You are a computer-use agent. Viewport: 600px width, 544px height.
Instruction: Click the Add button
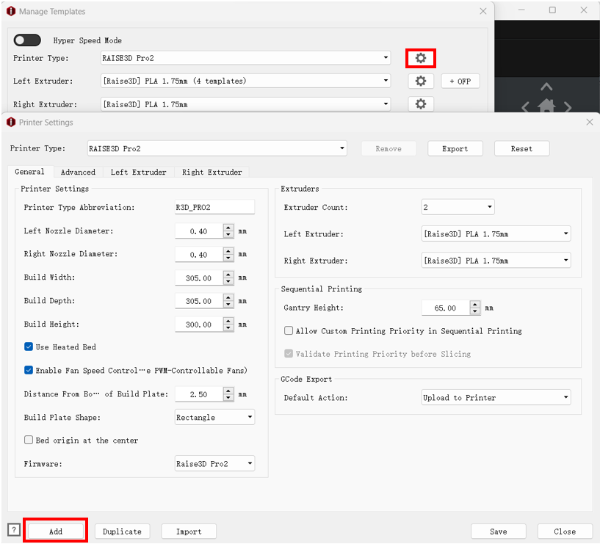[56, 531]
